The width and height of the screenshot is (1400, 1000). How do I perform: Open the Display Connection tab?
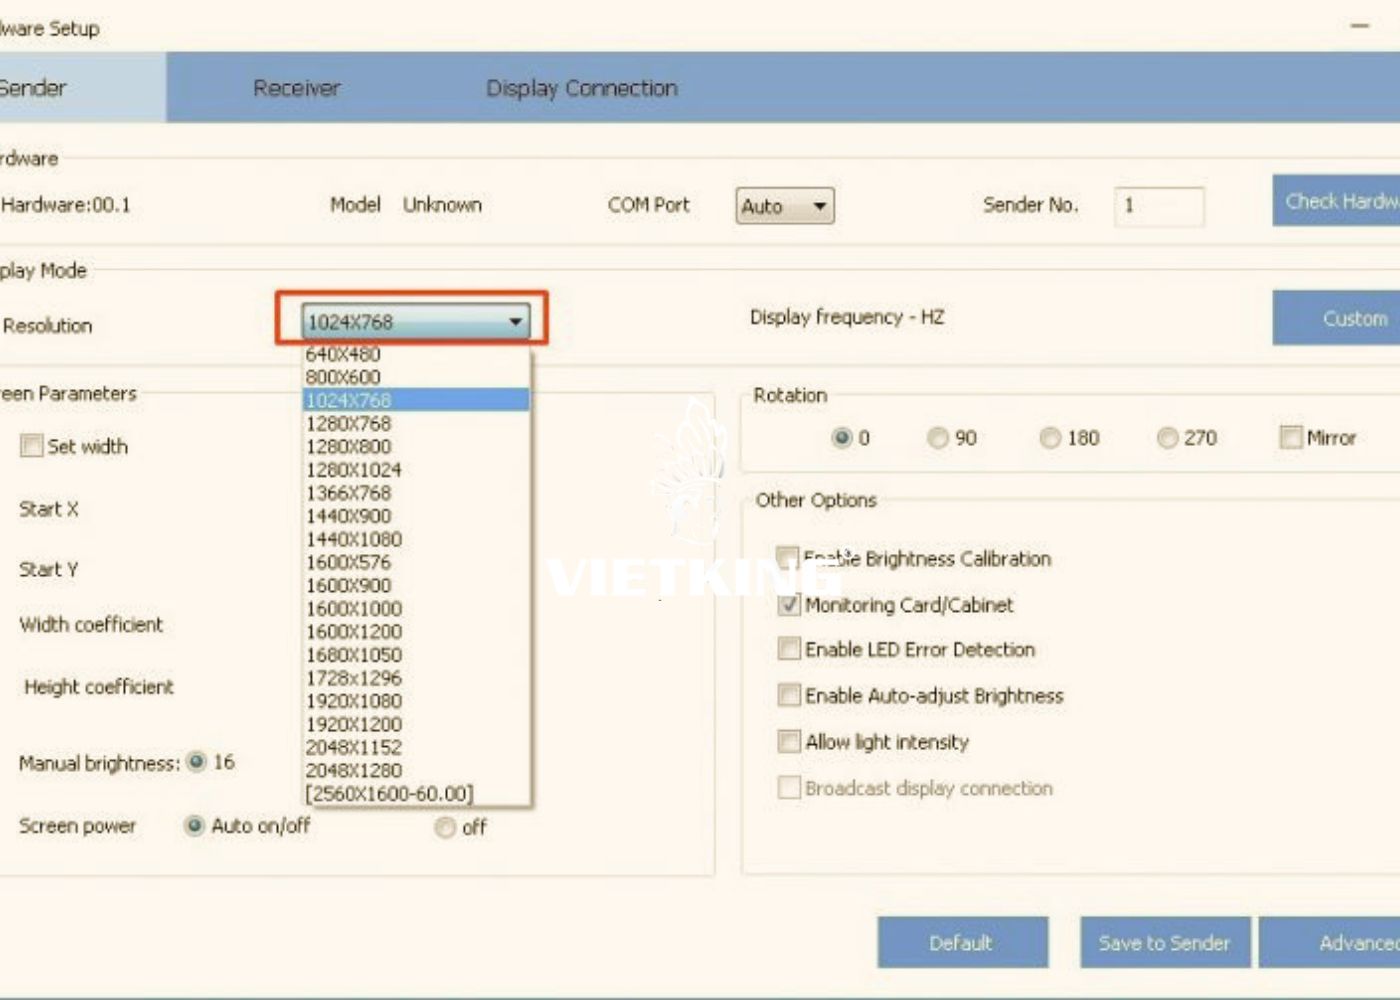point(583,88)
